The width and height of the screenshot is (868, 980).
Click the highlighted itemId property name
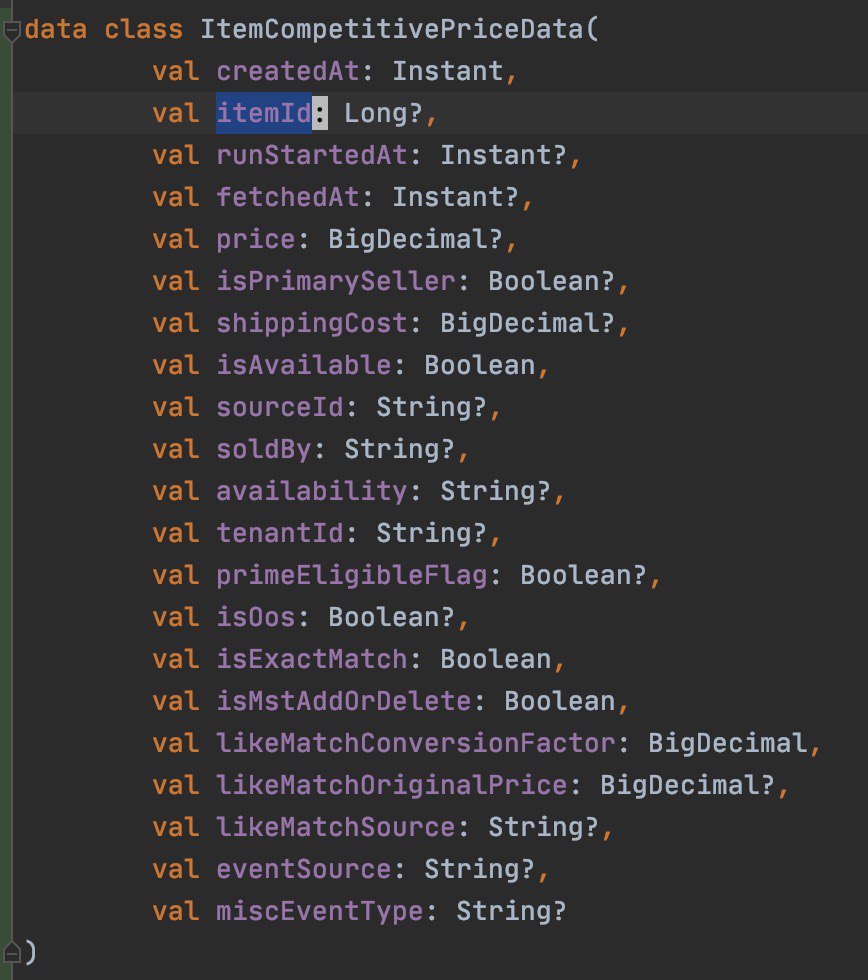pyautogui.click(x=264, y=113)
